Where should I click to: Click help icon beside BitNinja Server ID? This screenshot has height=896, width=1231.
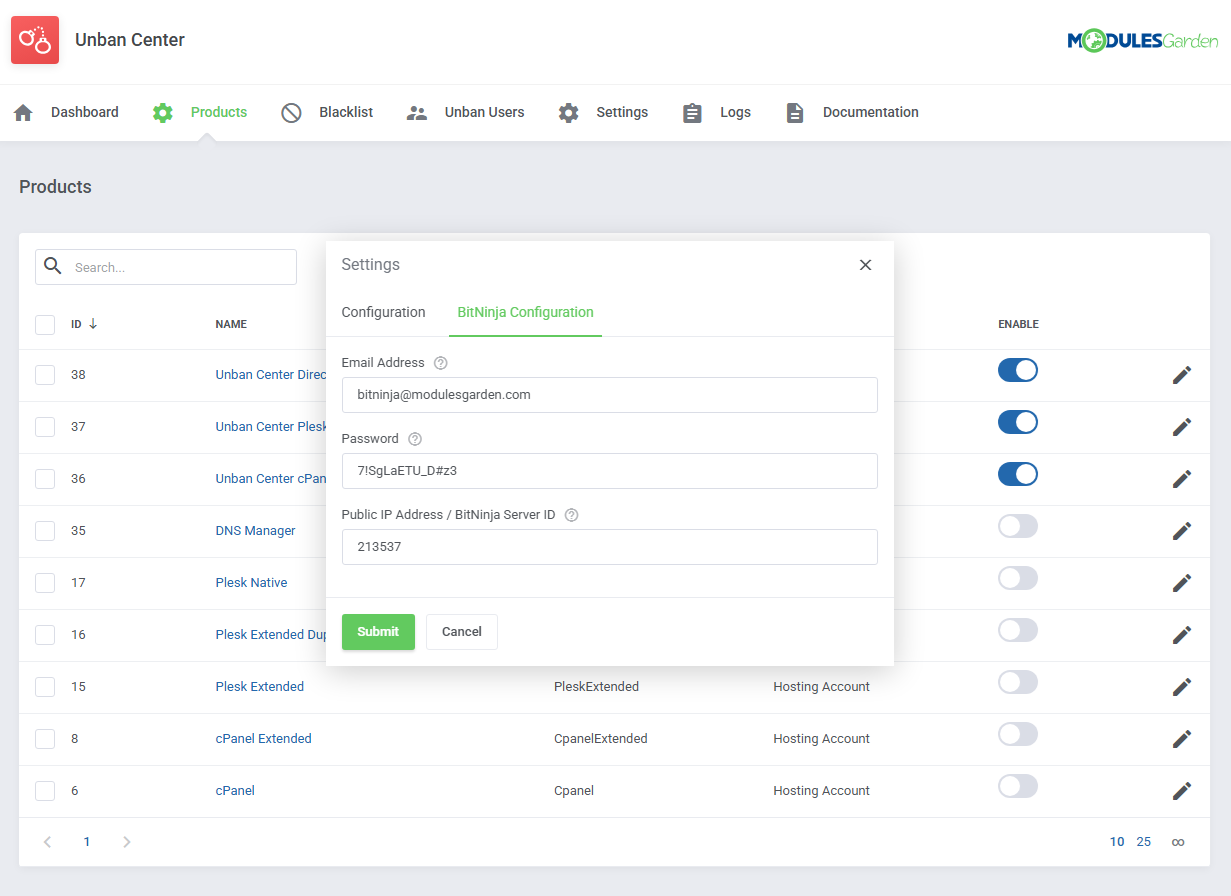572,515
